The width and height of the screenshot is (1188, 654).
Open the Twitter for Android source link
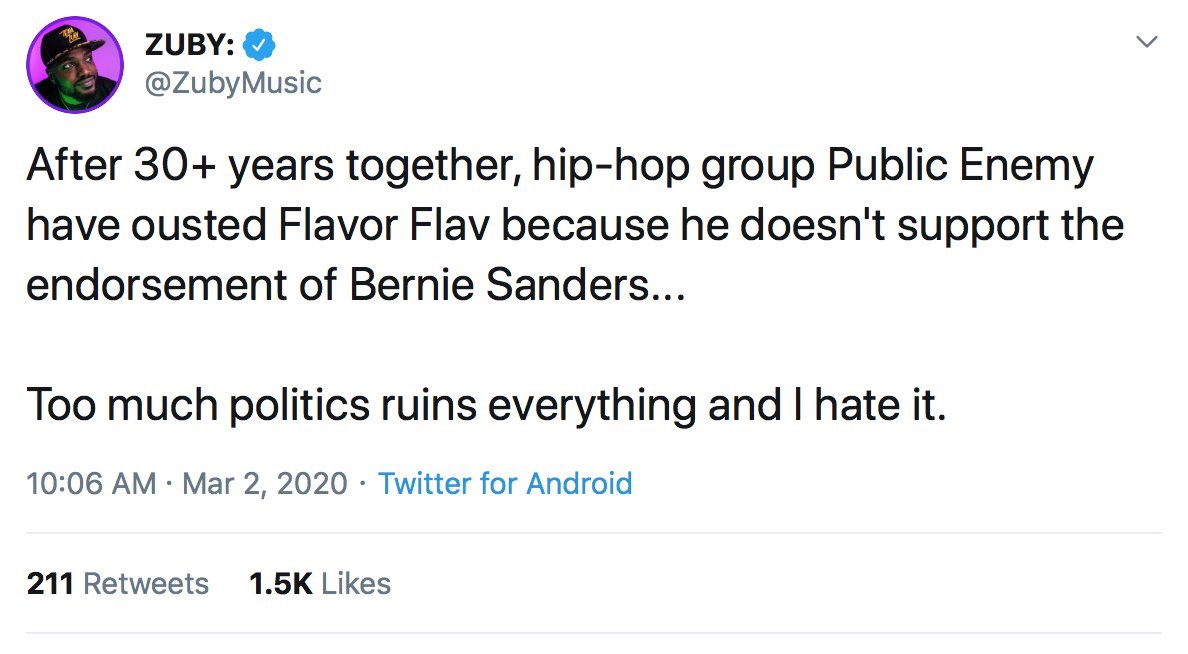pyautogui.click(x=505, y=483)
